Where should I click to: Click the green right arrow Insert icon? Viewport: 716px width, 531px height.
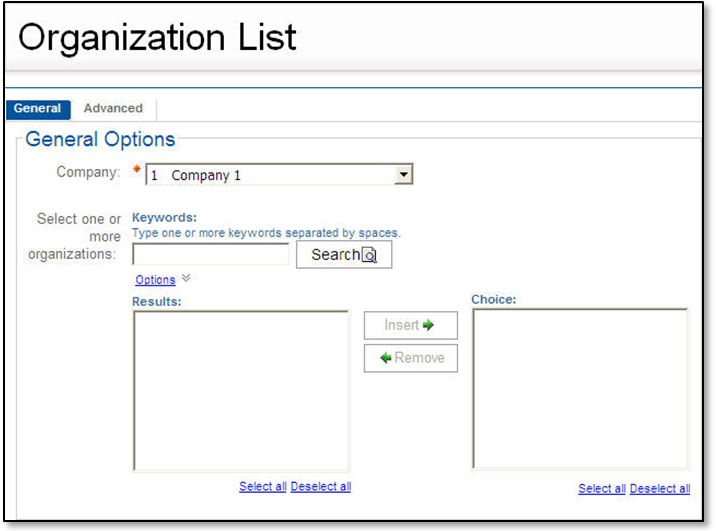click(x=428, y=325)
